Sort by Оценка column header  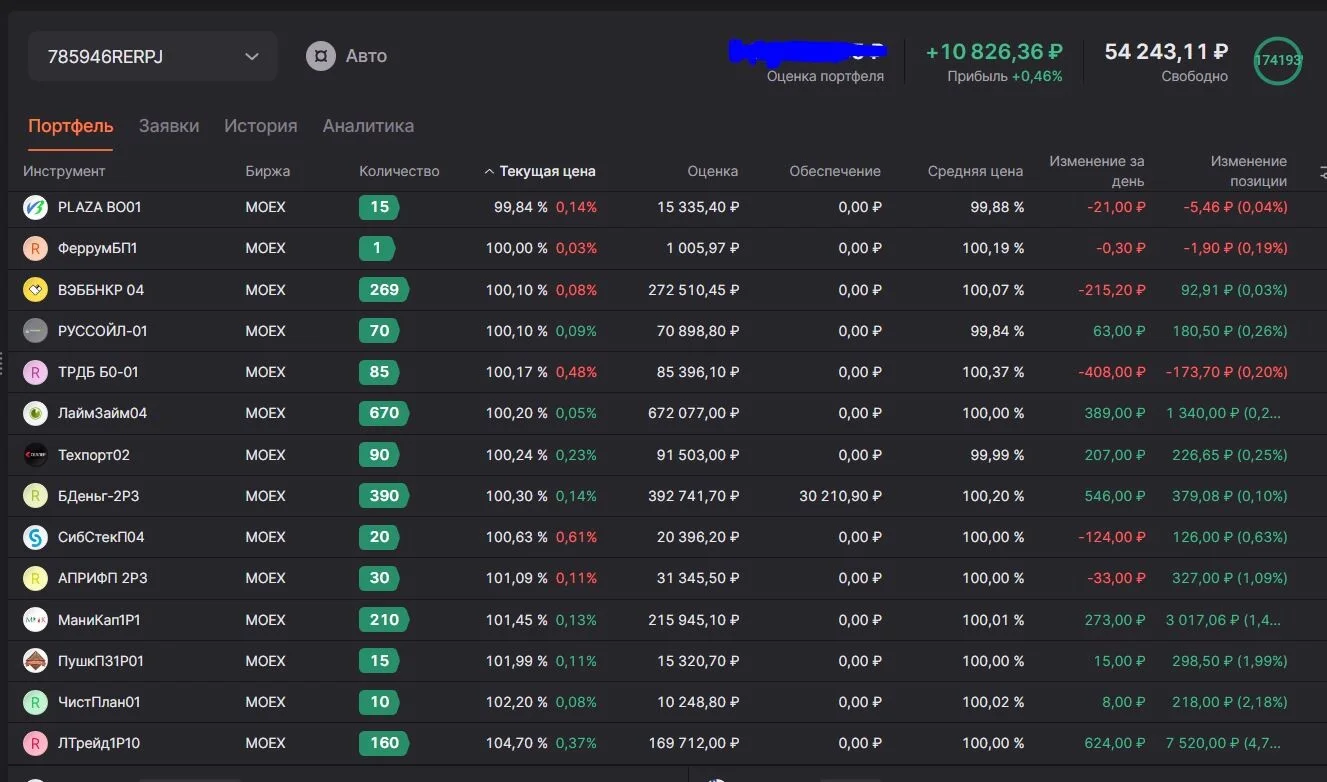pyautogui.click(x=713, y=171)
